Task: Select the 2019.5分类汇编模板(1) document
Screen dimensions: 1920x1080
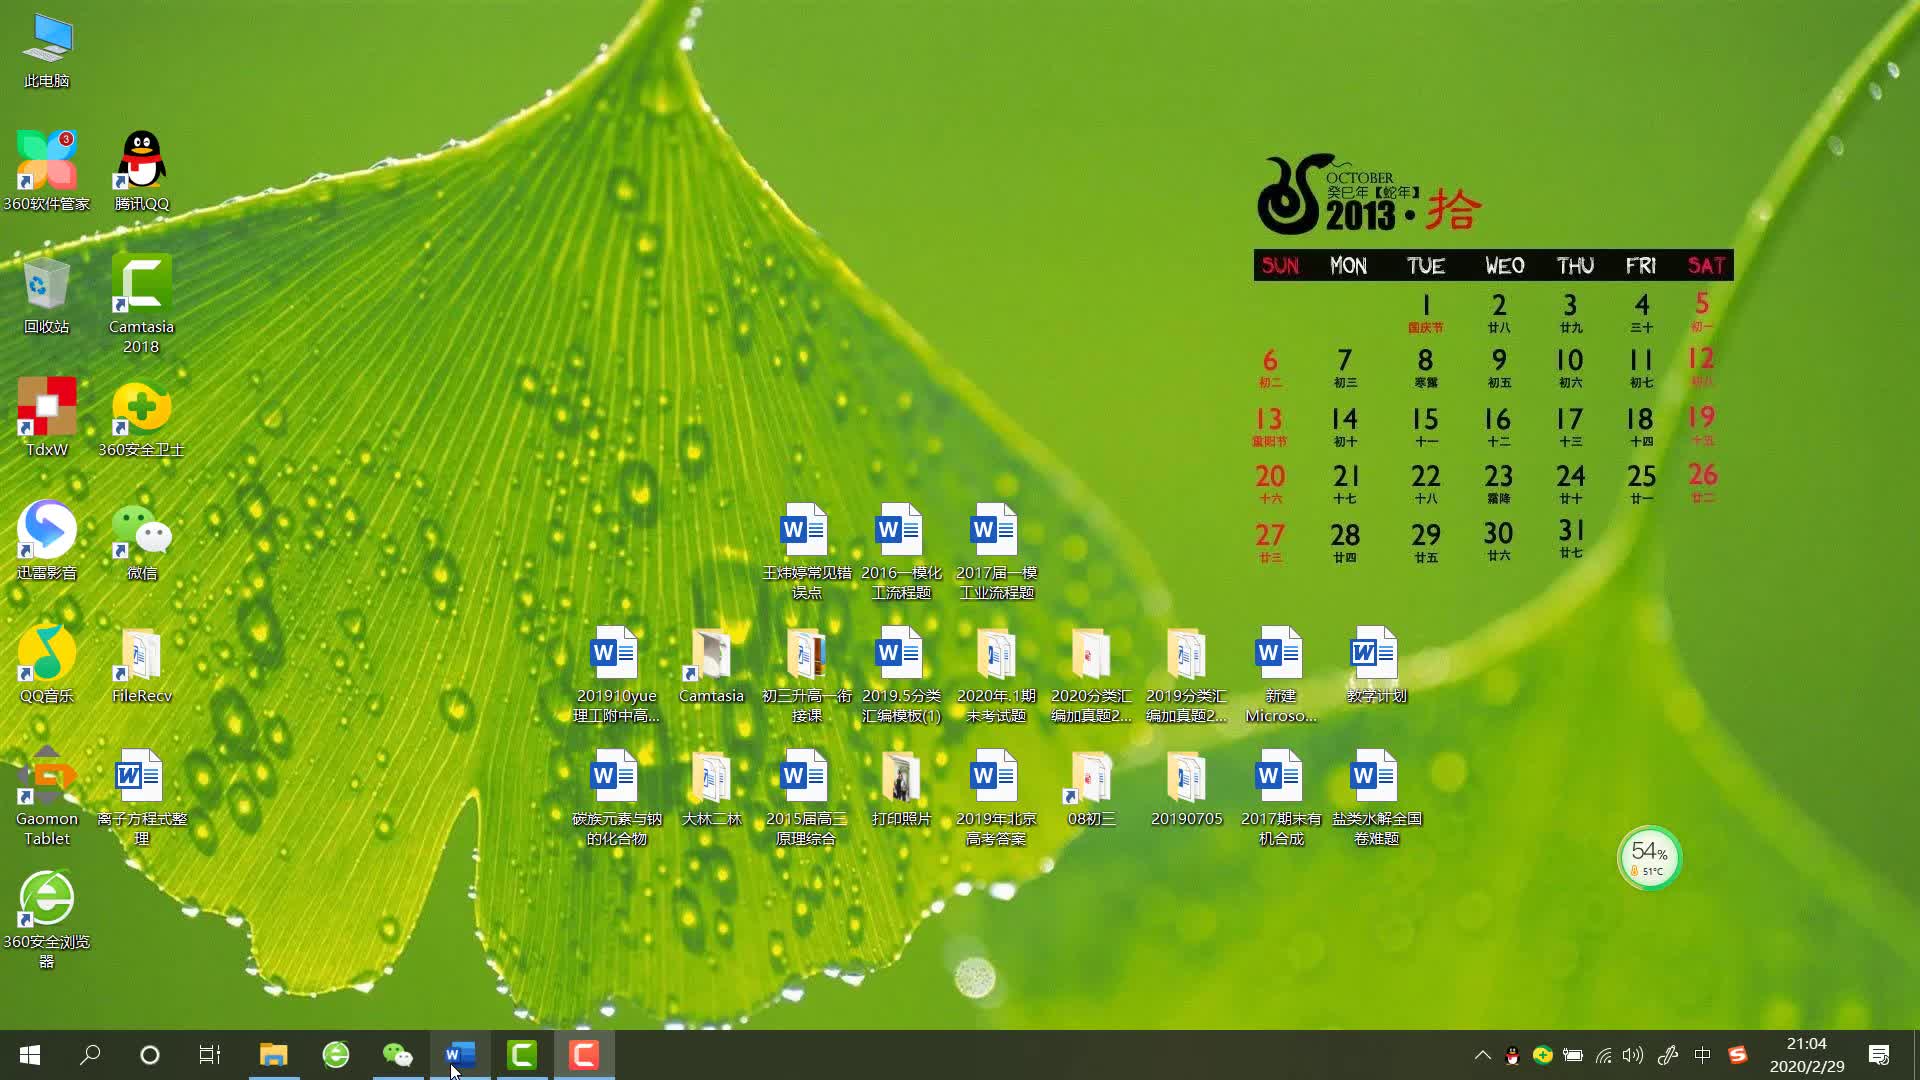Action: pos(902,674)
